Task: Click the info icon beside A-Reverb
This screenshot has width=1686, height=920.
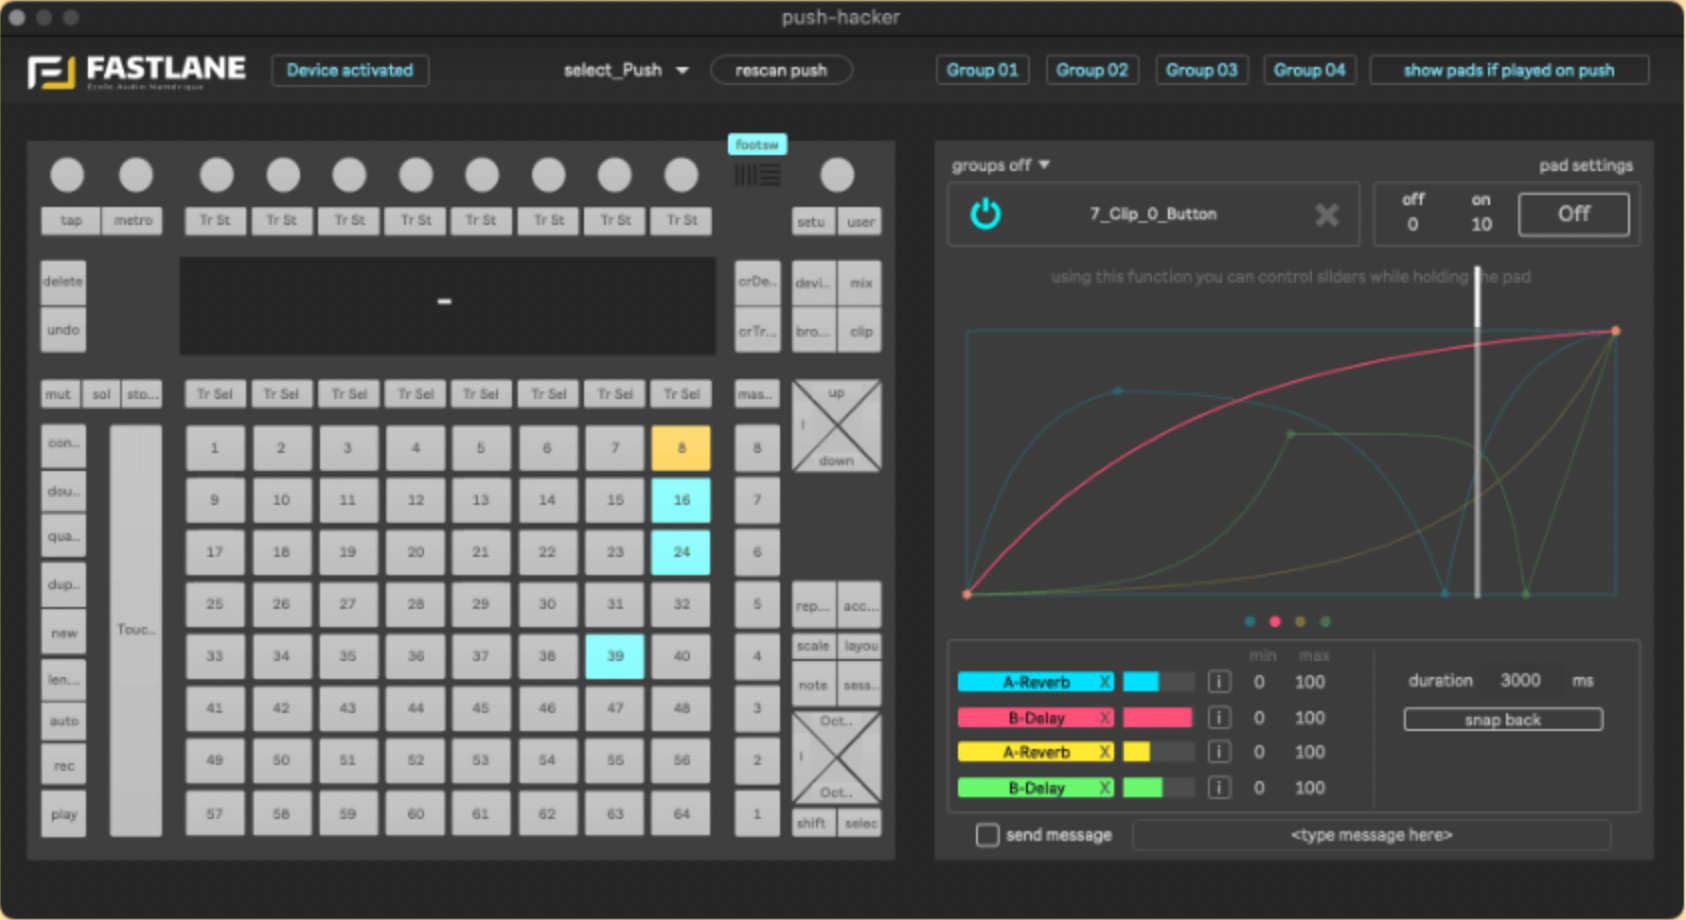Action: [1219, 681]
